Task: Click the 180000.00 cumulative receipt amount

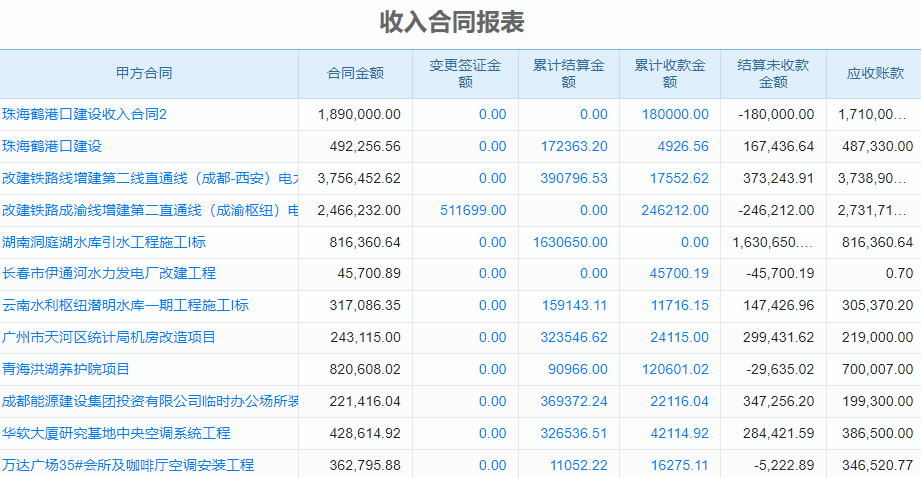Action: click(675, 115)
